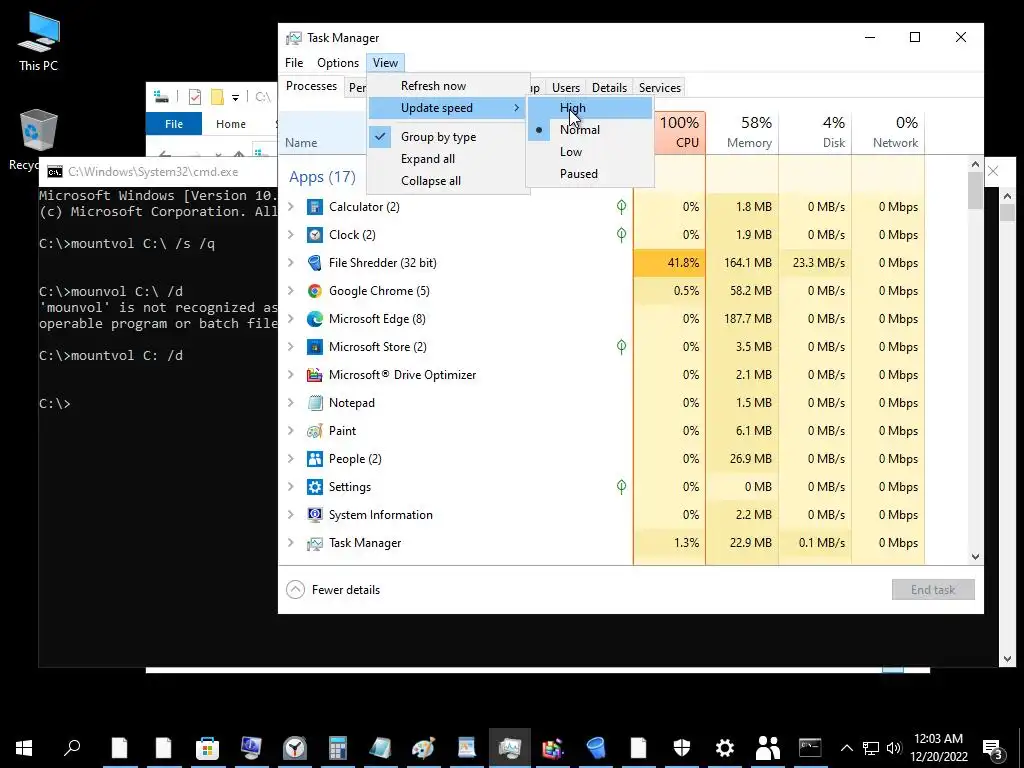Click the Paint icon in process list
This screenshot has width=1024, height=768.
[315, 431]
